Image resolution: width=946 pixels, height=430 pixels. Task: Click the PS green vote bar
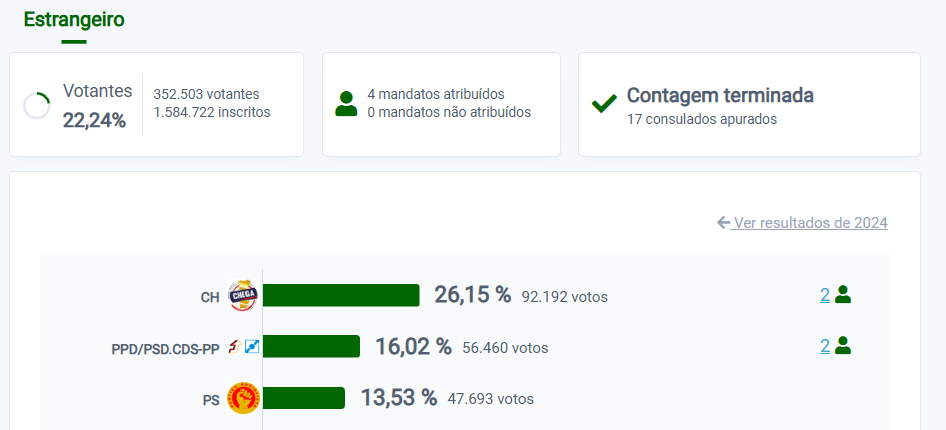tap(303, 398)
